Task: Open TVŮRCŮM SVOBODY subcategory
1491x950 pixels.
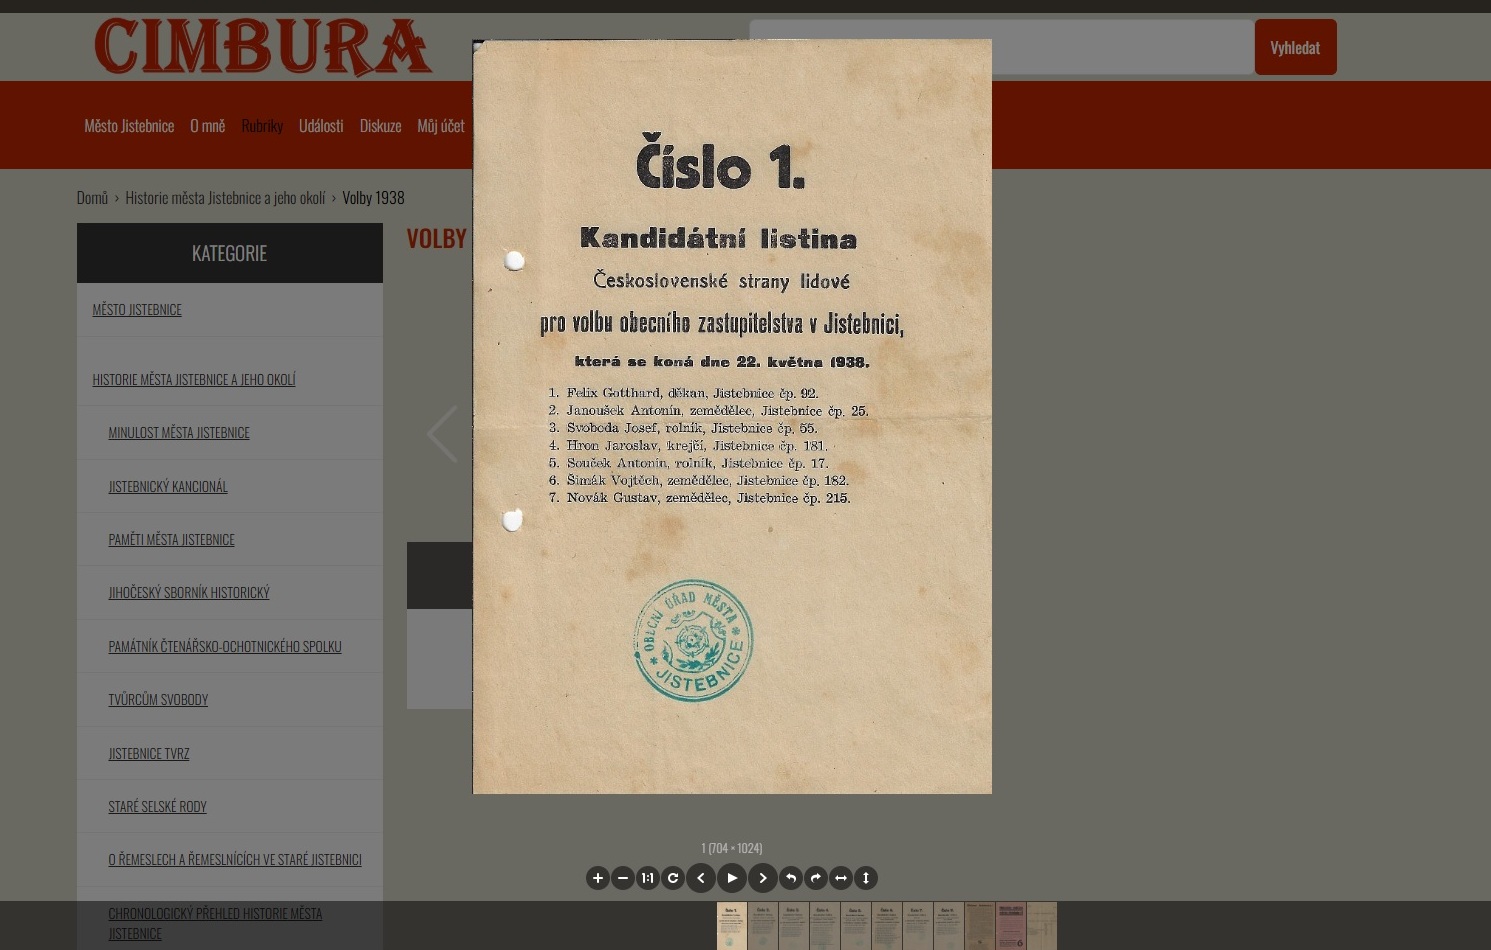Action: [158, 700]
